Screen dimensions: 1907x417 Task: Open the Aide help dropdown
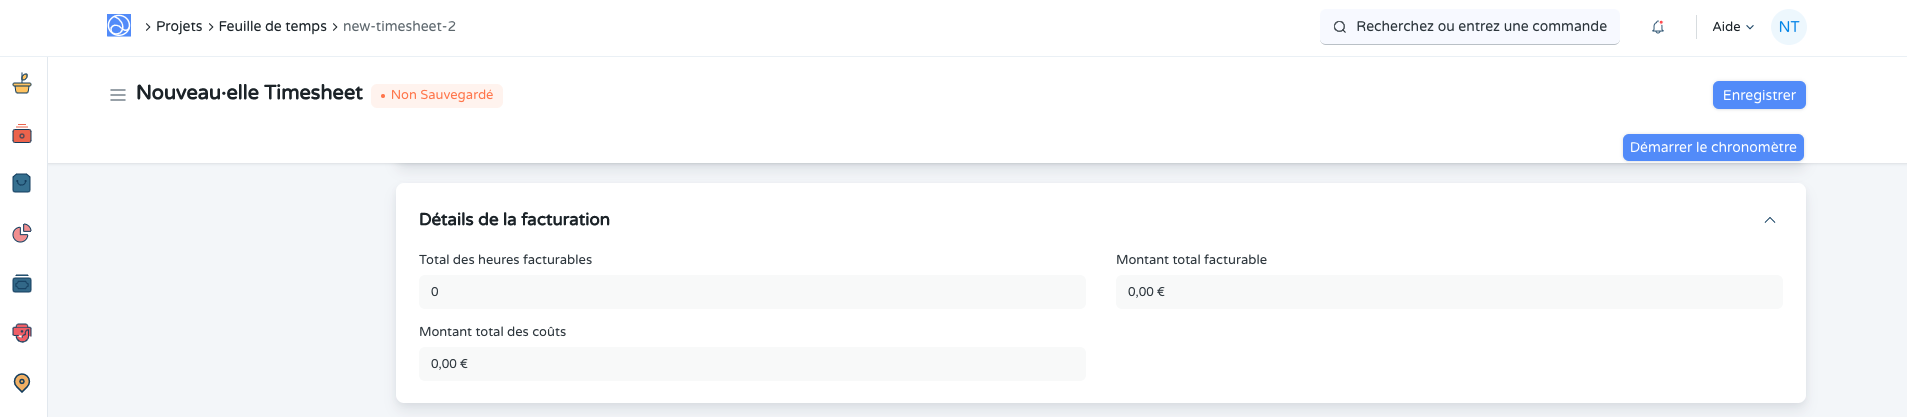pyautogui.click(x=1733, y=27)
